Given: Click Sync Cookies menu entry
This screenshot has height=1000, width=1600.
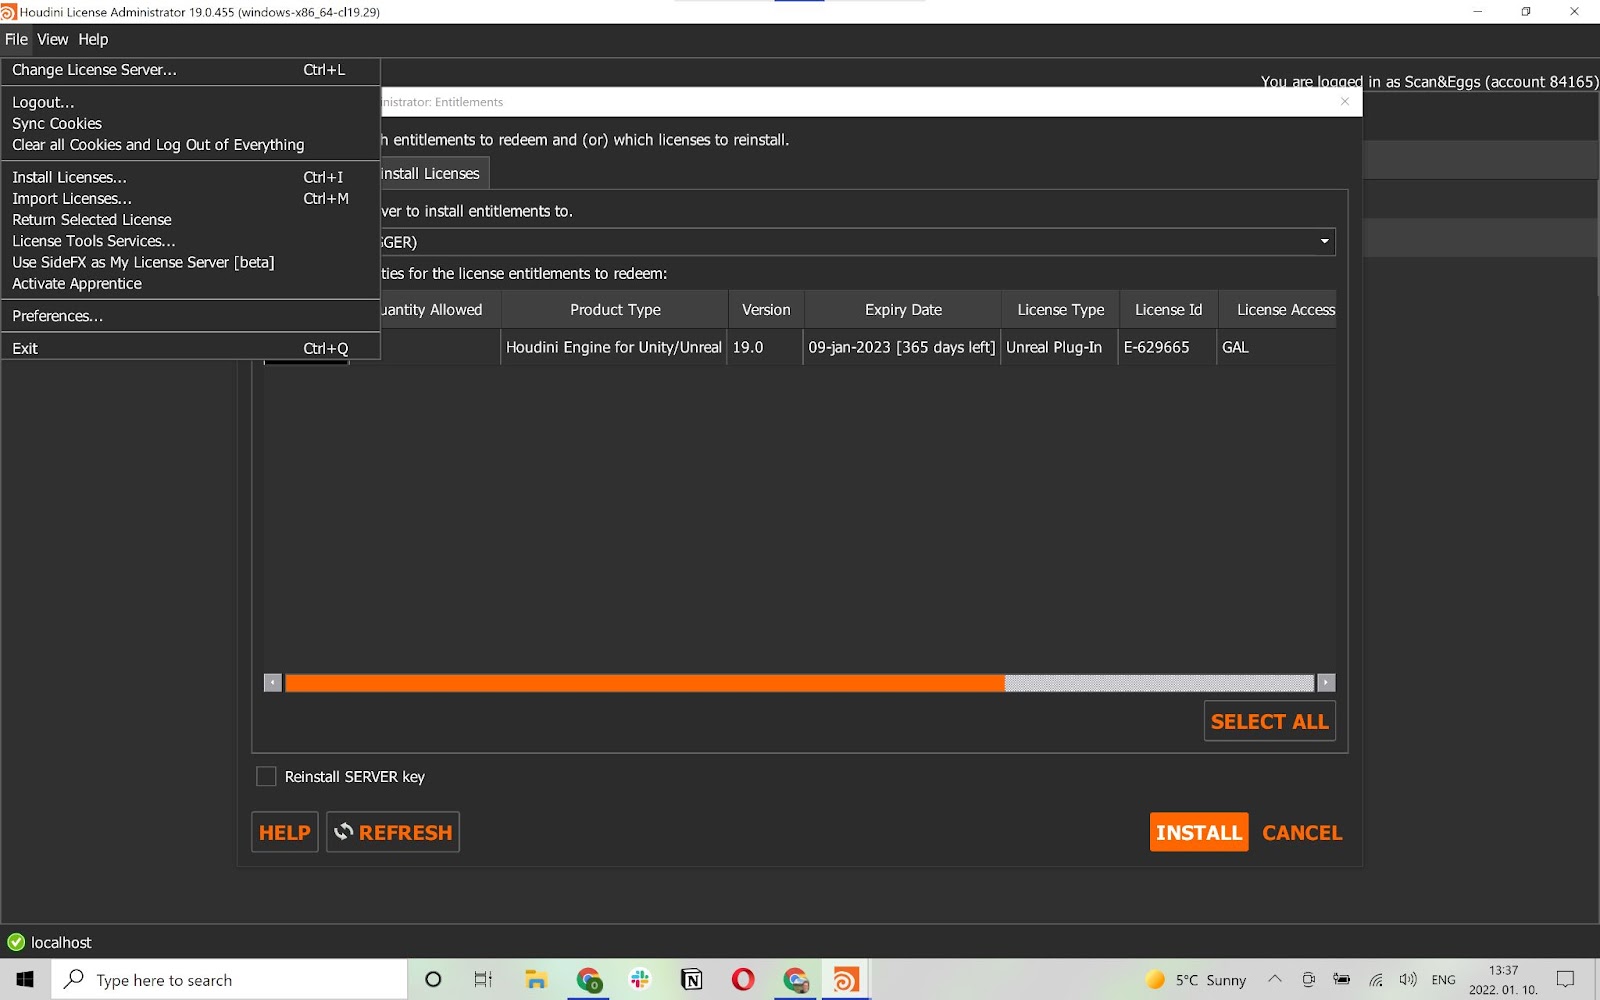Looking at the screenshot, I should click(x=190, y=123).
